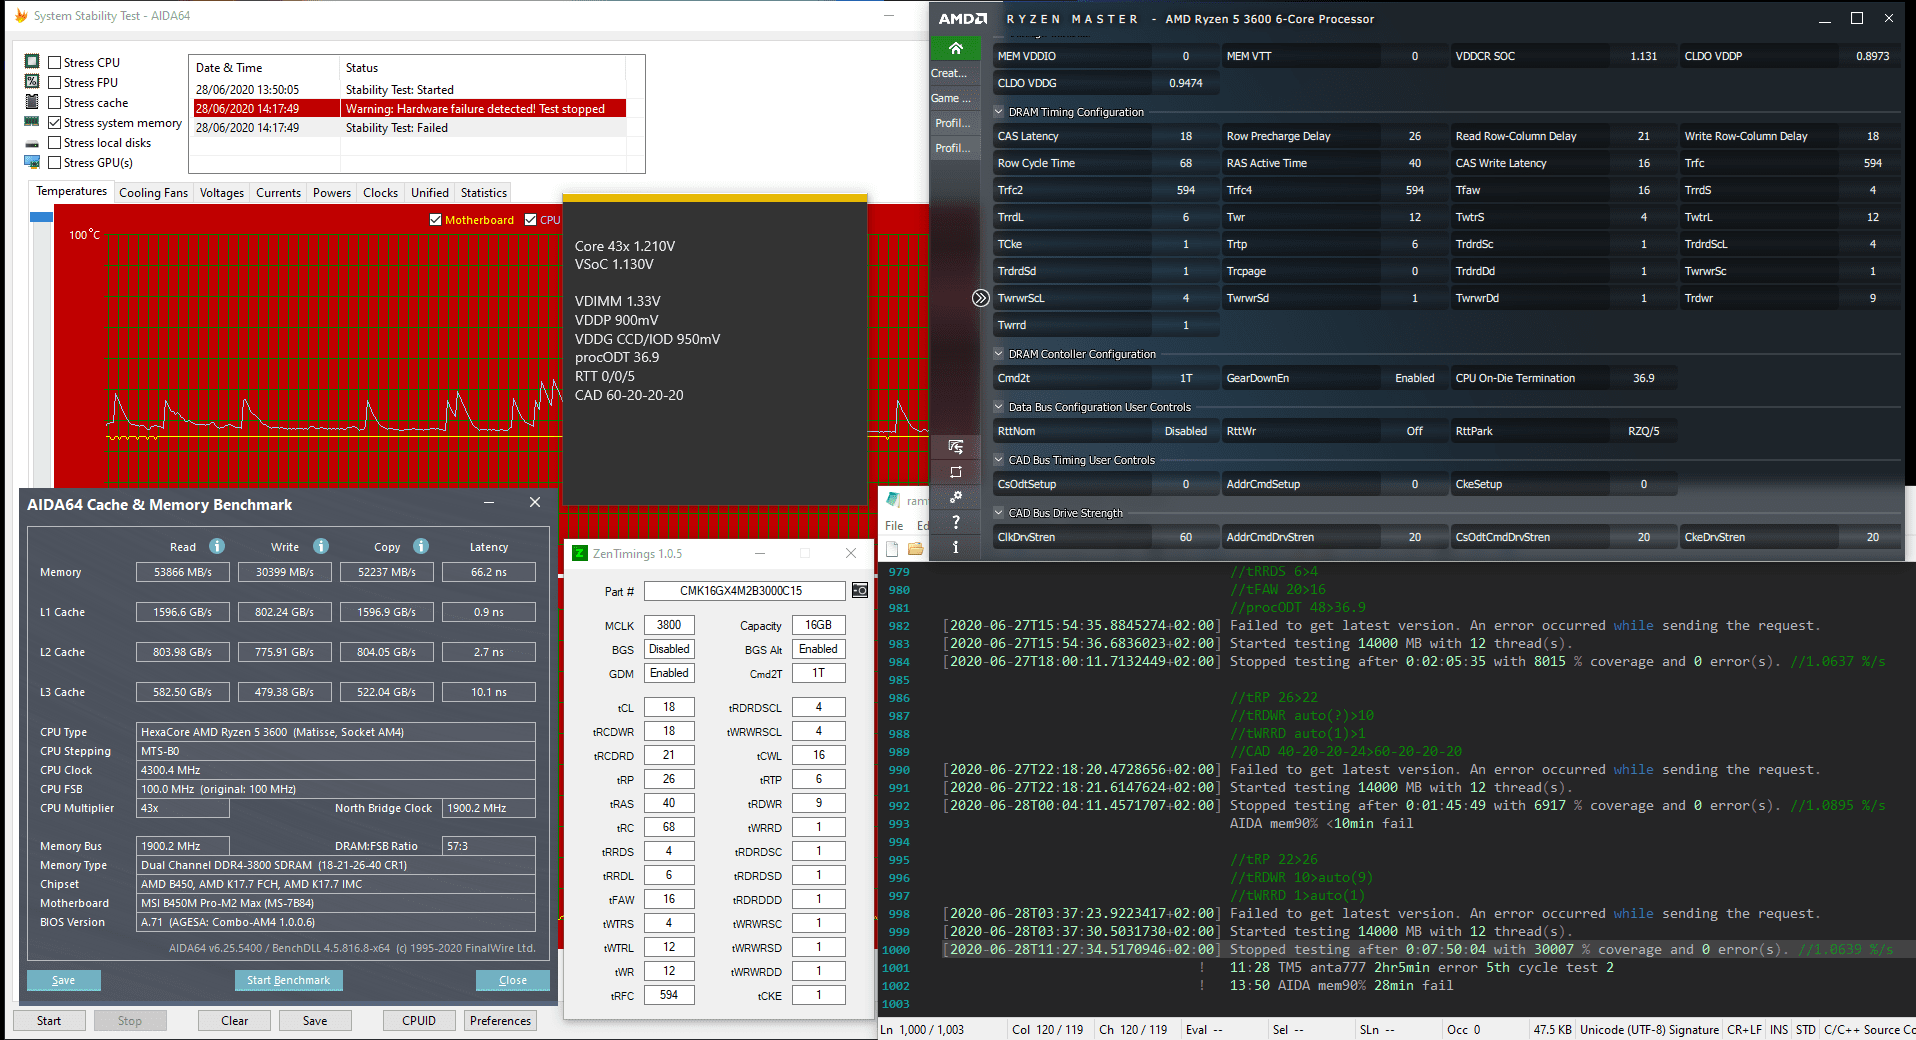Open Currents tab in AIDA64
The image size is (1916, 1040).
278,193
